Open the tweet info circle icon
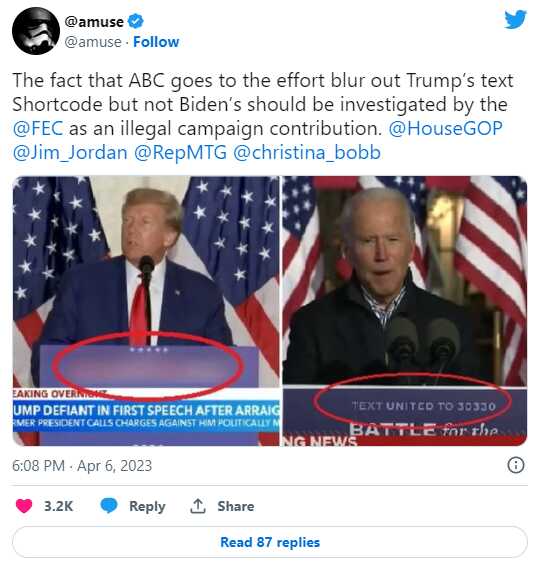This screenshot has height=566, width=539. [x=516, y=465]
